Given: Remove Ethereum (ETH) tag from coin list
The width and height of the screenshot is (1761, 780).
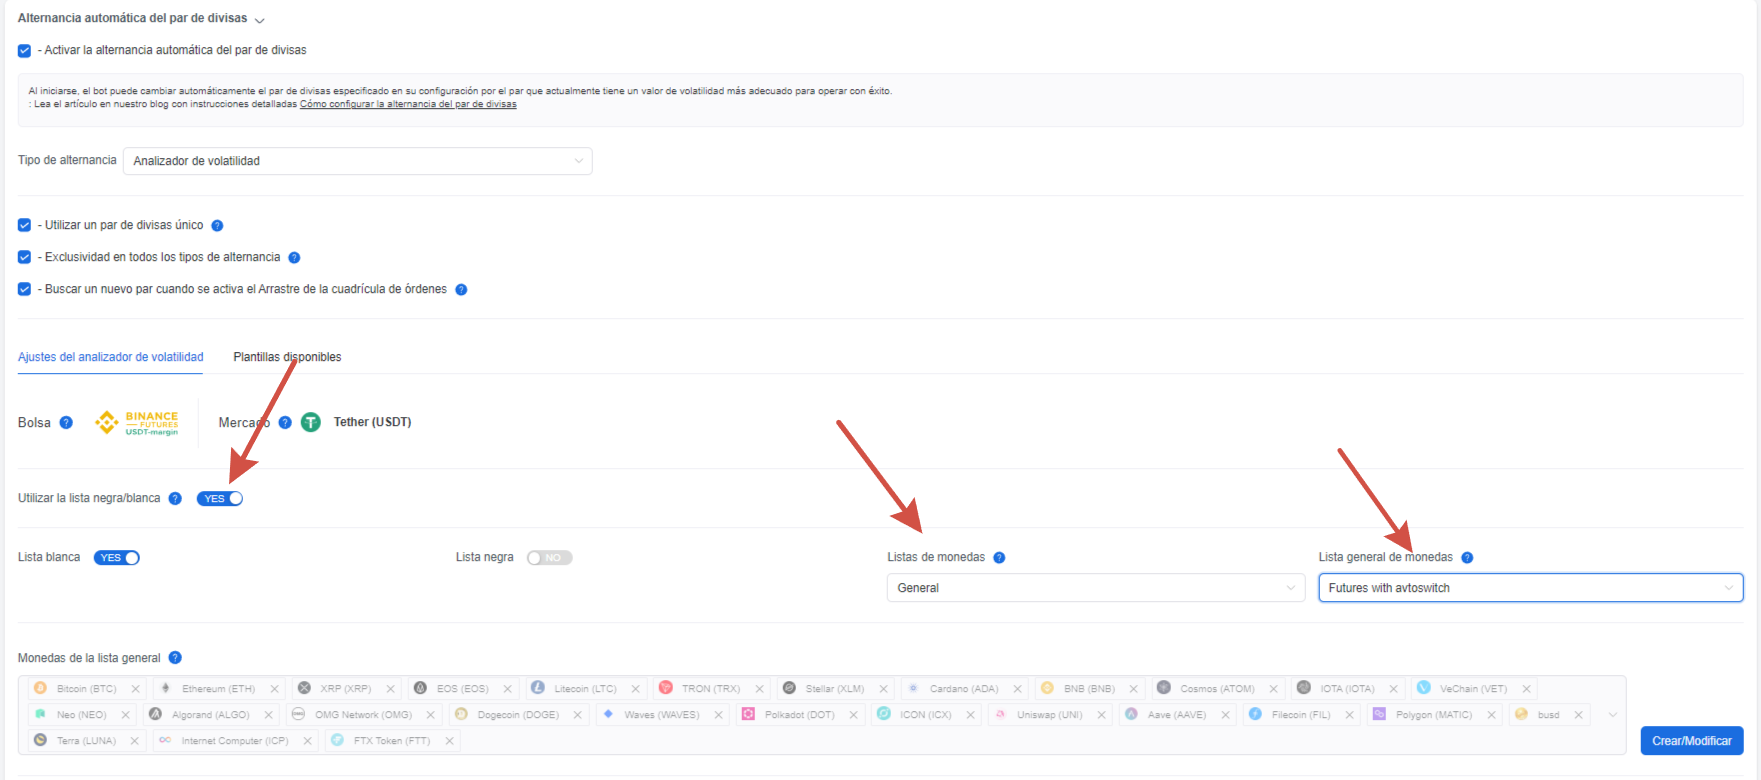Looking at the screenshot, I should [274, 689].
